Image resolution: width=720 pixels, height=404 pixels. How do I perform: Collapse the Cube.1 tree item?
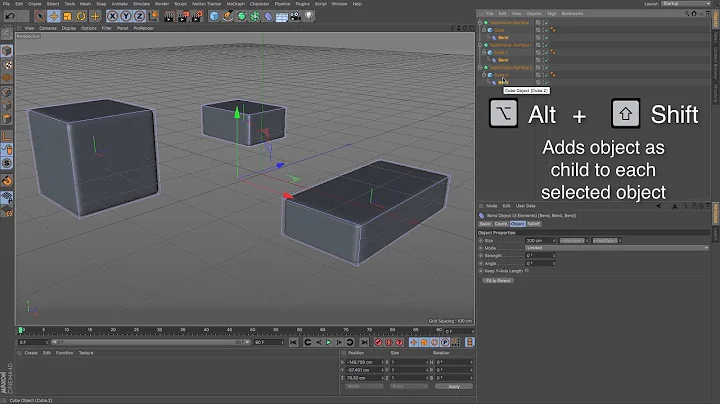[484, 52]
